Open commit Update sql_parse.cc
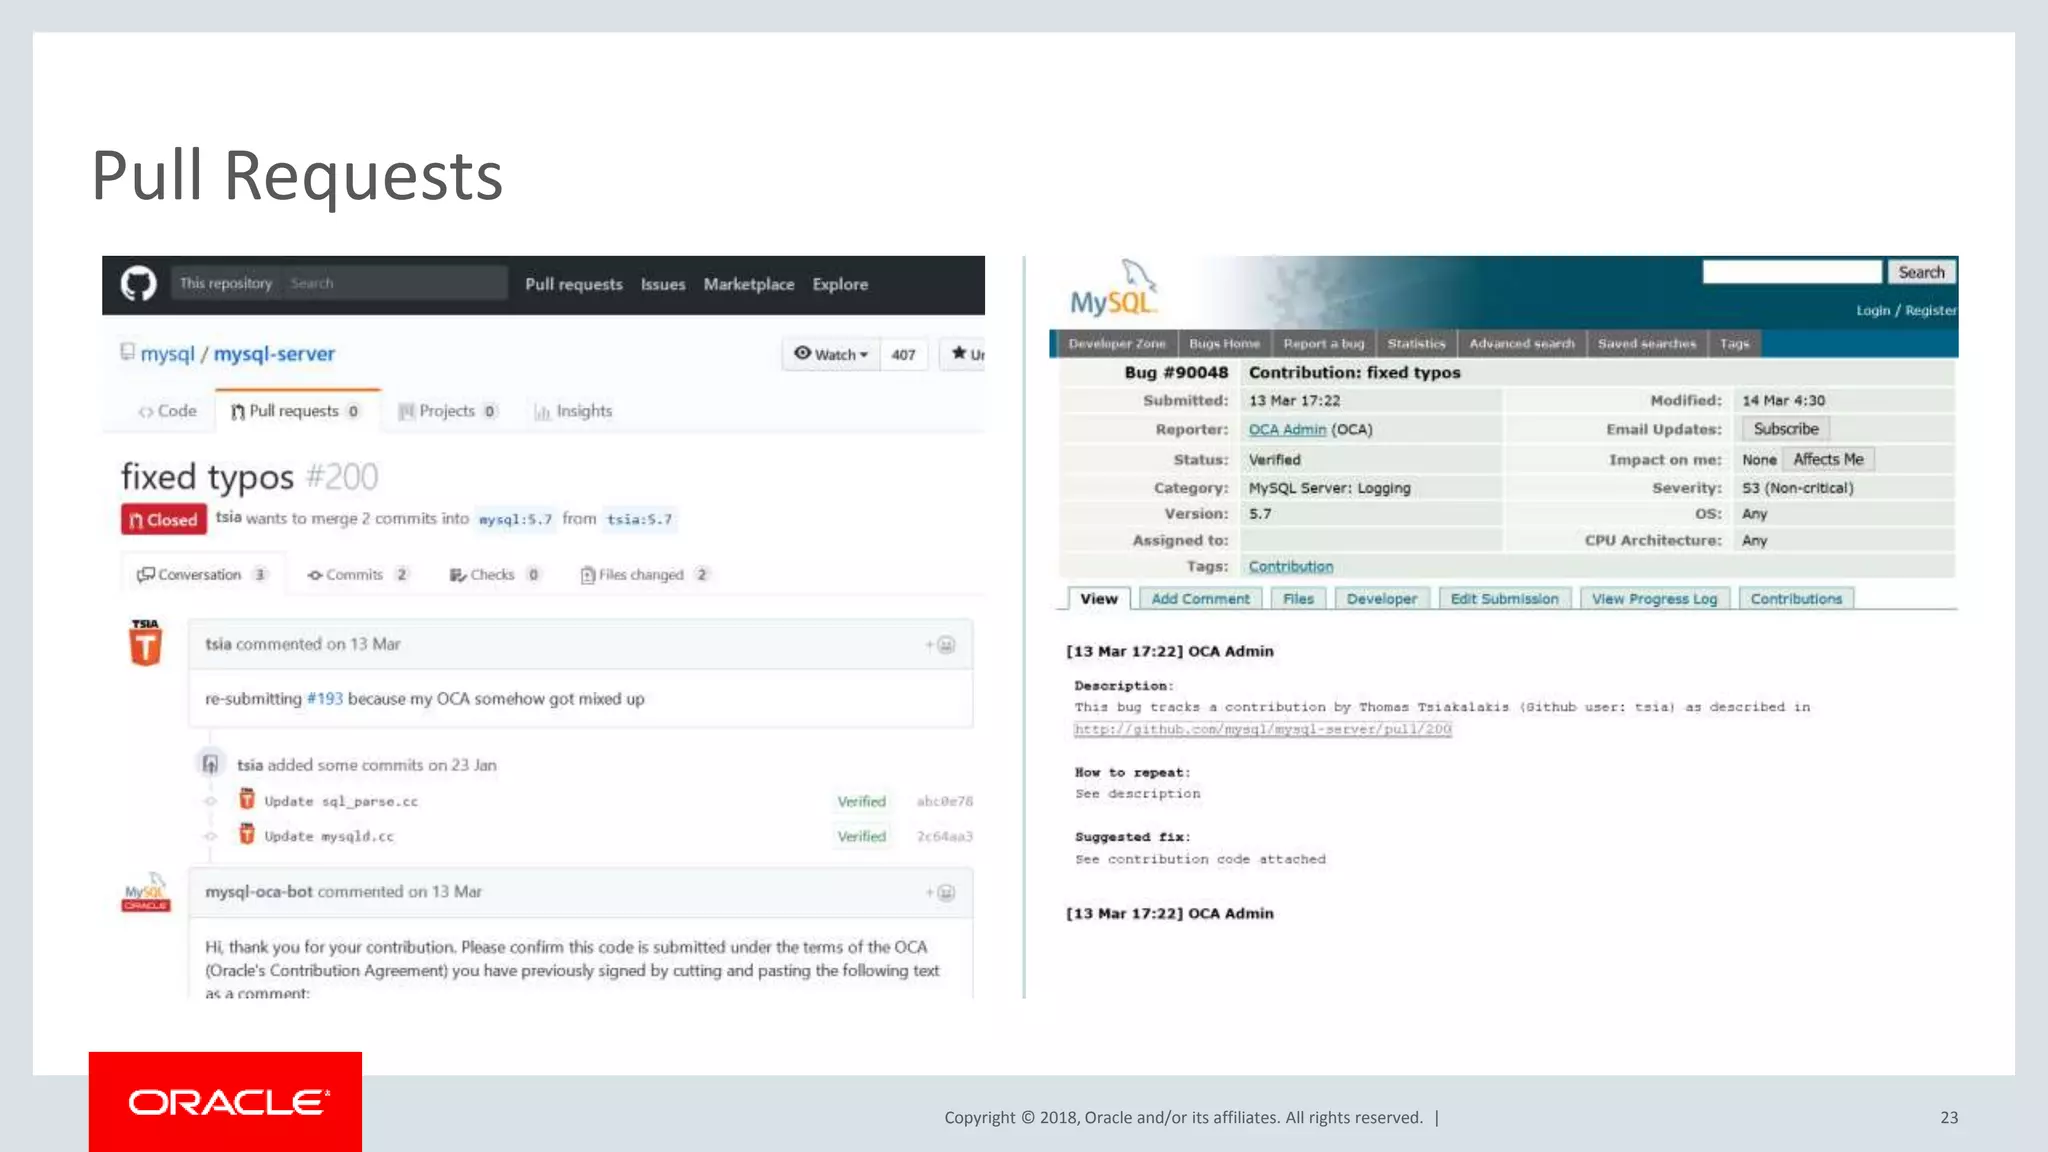Viewport: 2048px width, 1152px height. pyautogui.click(x=341, y=802)
